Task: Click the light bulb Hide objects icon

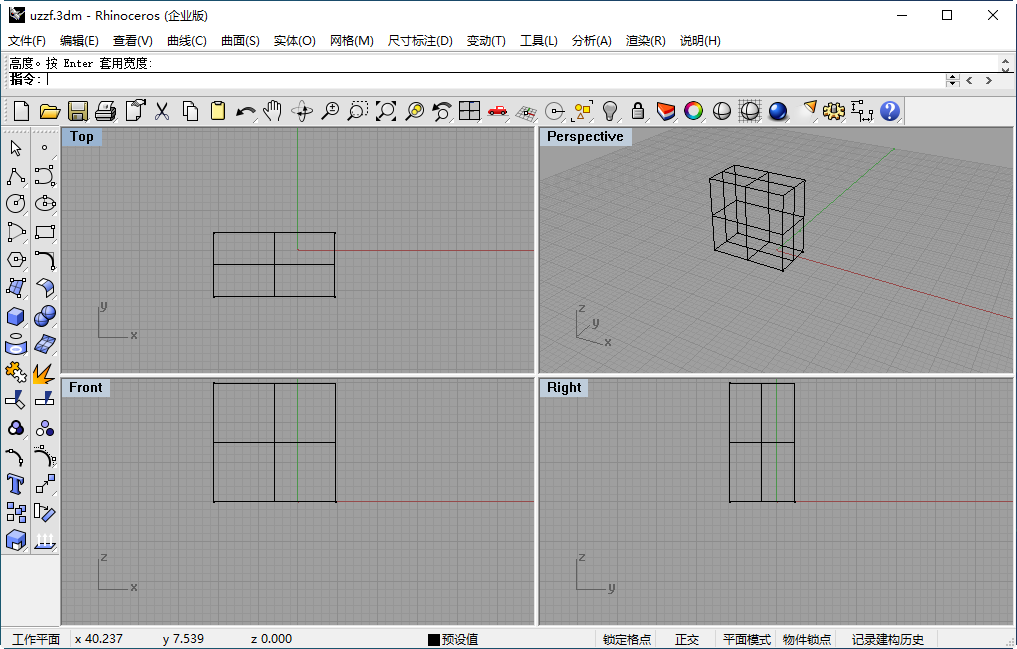Action: 610,112
